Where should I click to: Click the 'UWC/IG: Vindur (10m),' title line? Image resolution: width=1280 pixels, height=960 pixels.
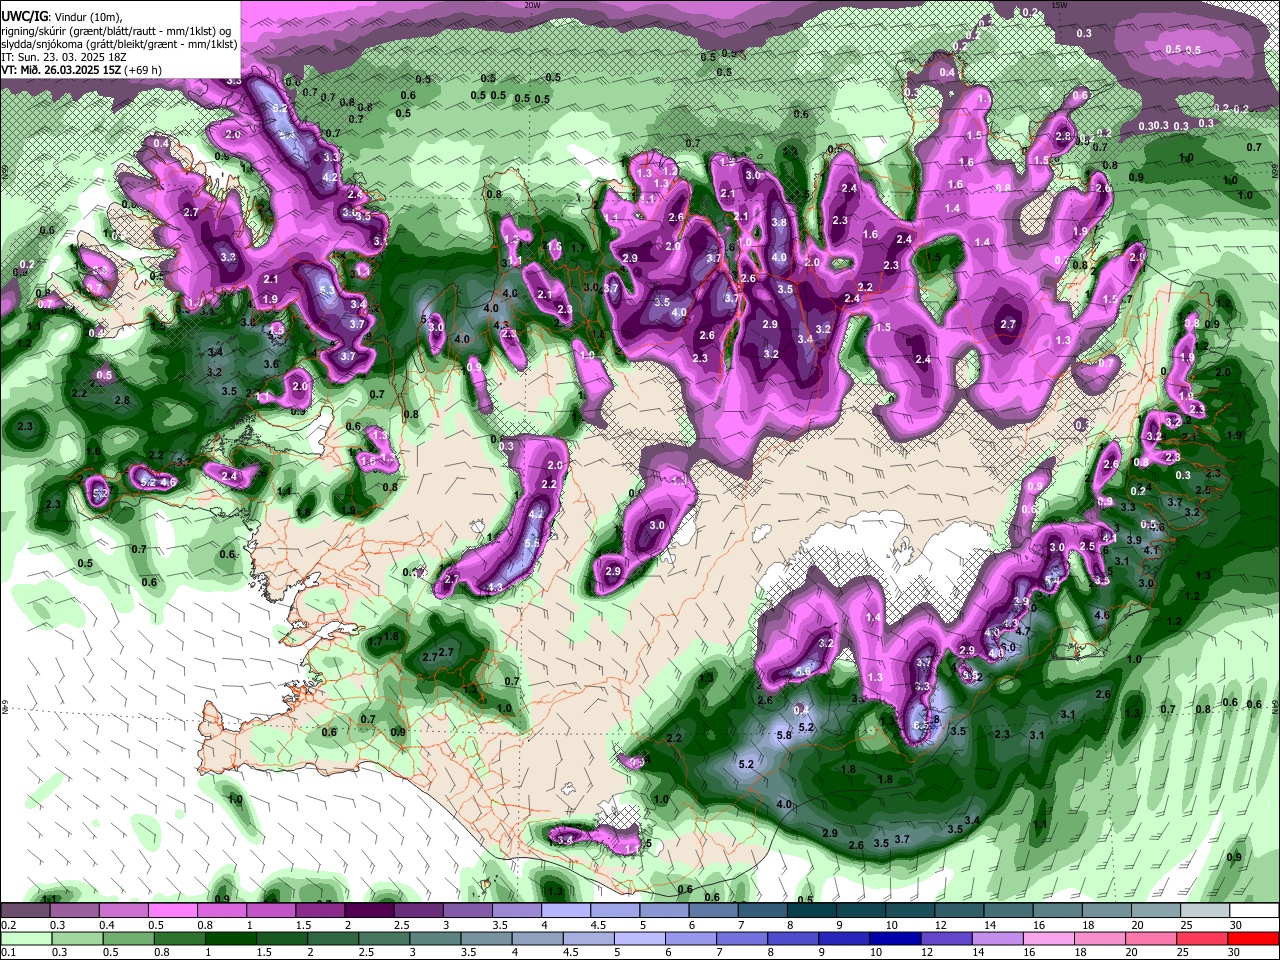click(62, 17)
